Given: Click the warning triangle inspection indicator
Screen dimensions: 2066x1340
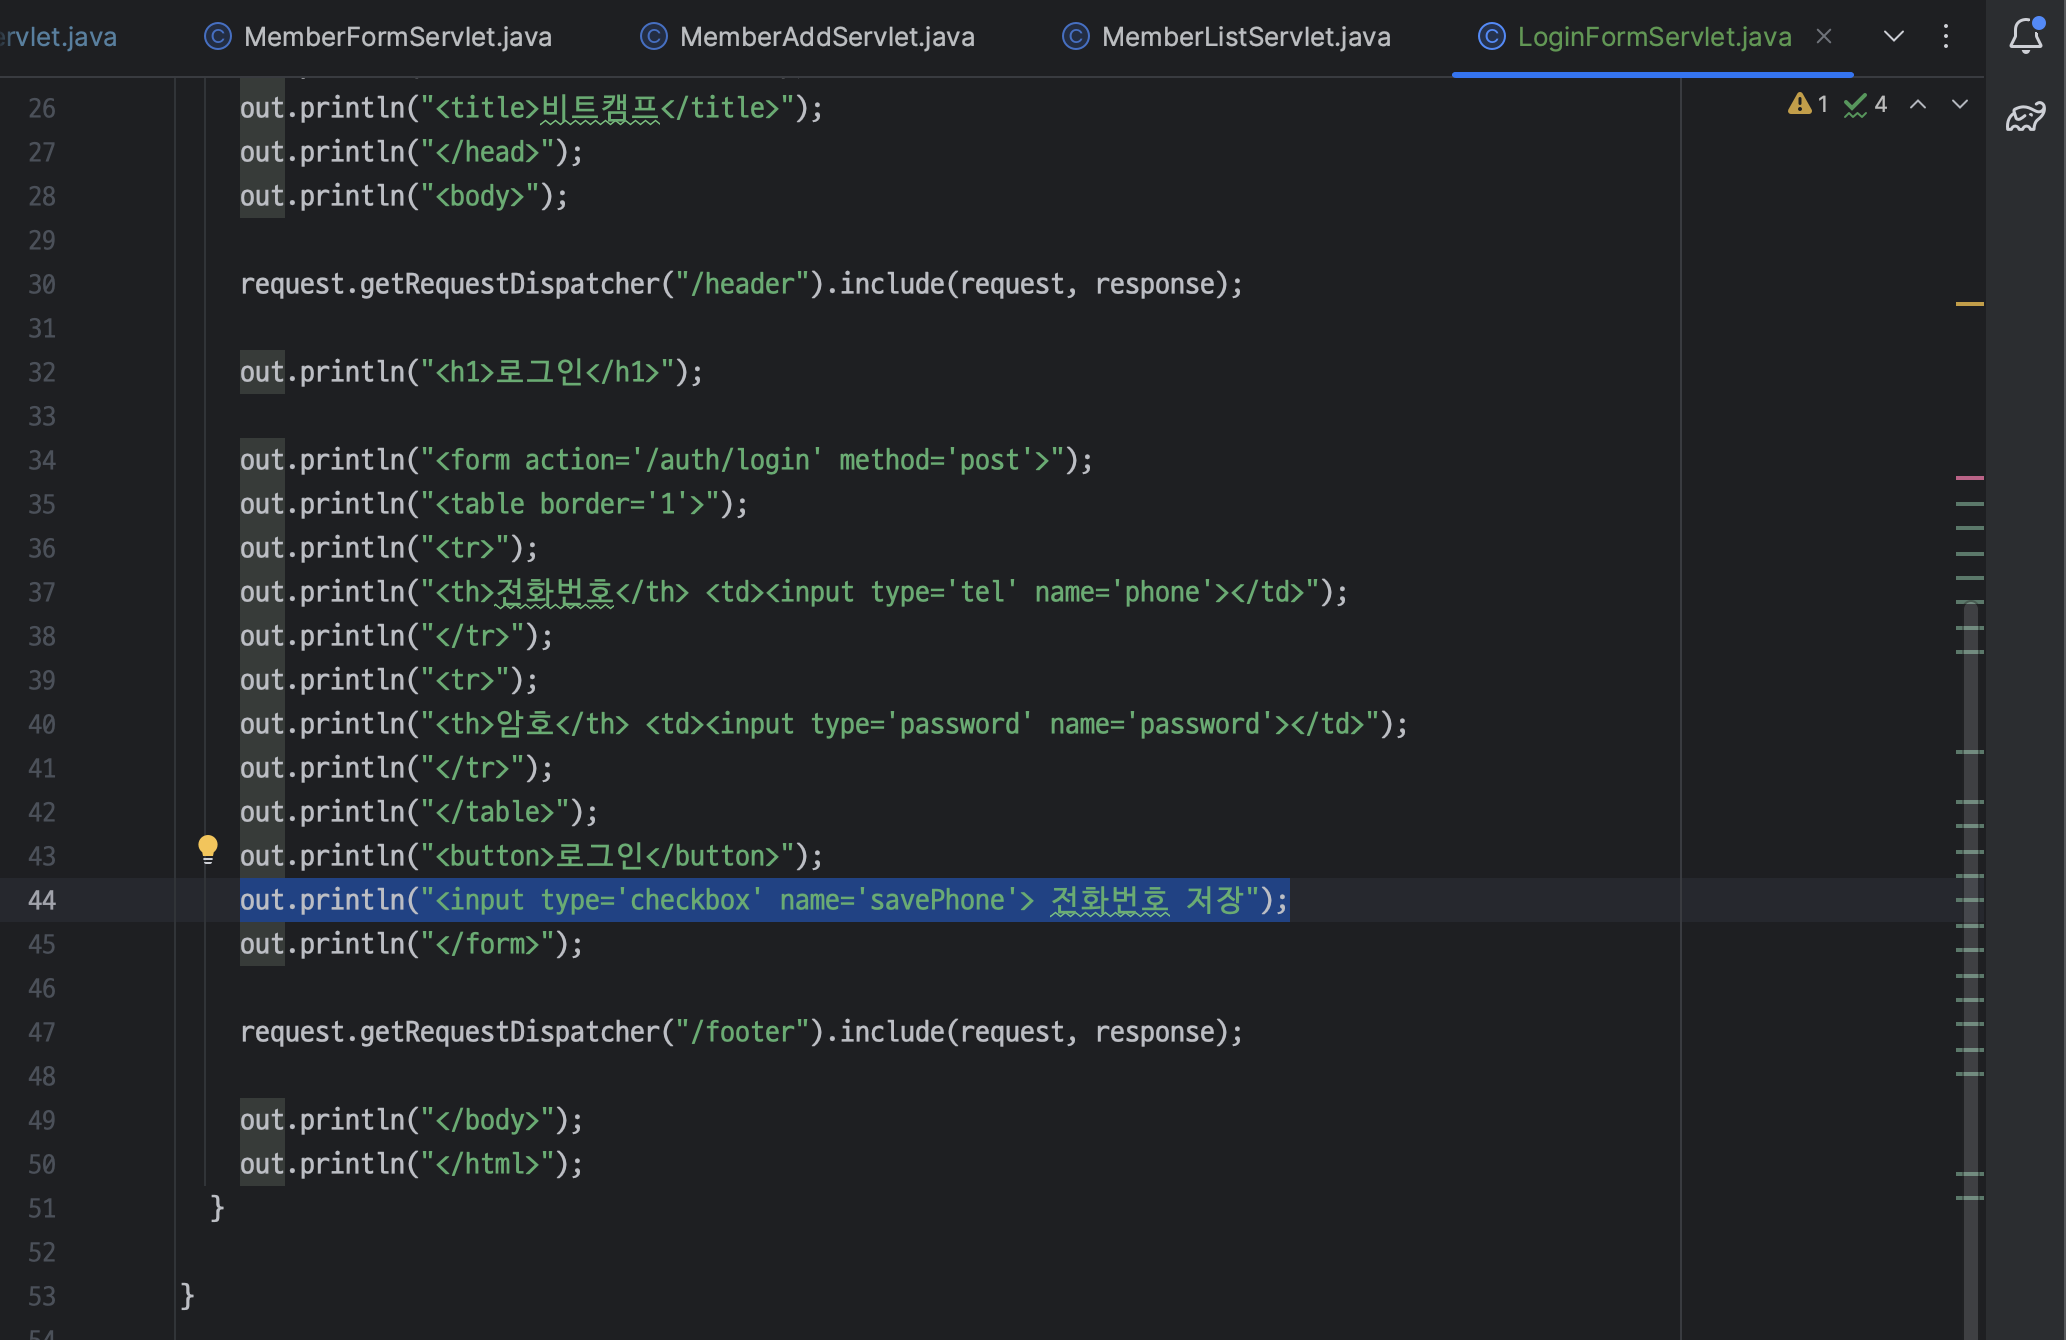Looking at the screenshot, I should pos(1799,104).
